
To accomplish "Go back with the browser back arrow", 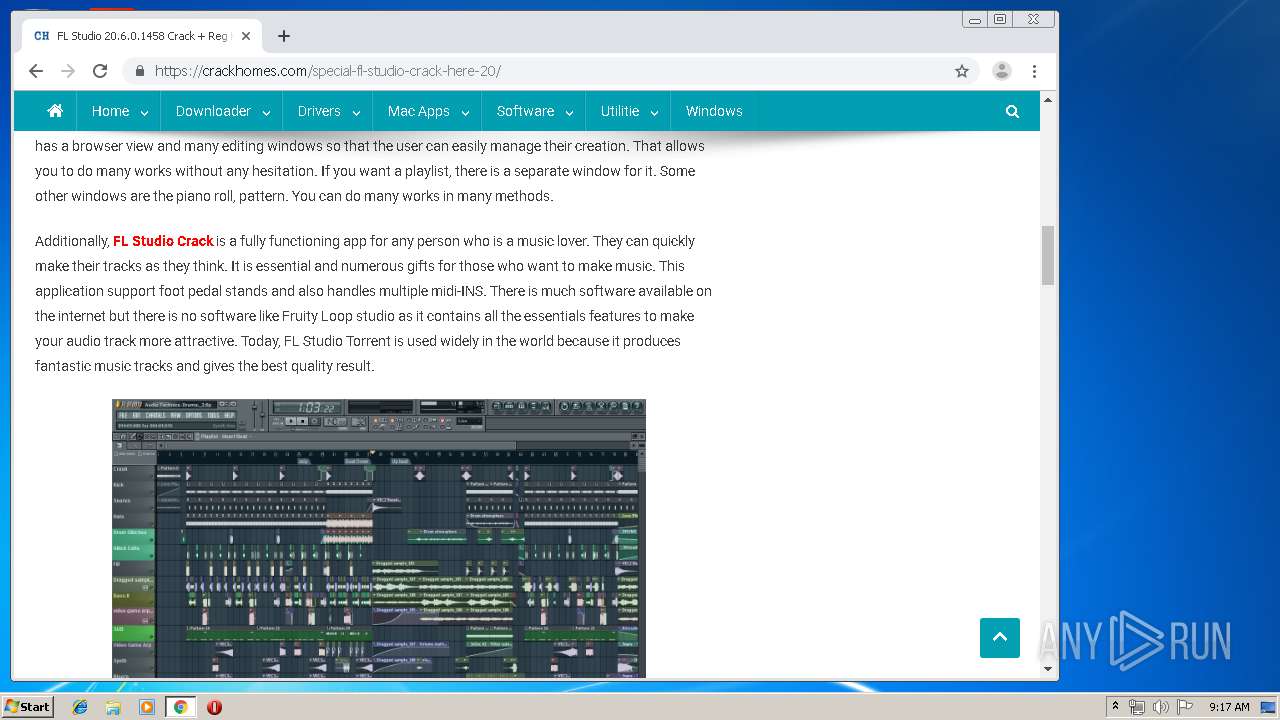I will tap(36, 71).
